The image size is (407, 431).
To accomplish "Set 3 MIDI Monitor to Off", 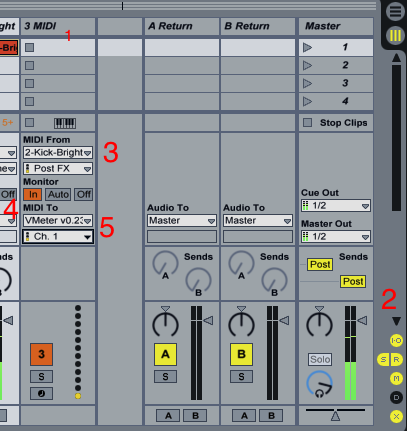I will [84, 194].
